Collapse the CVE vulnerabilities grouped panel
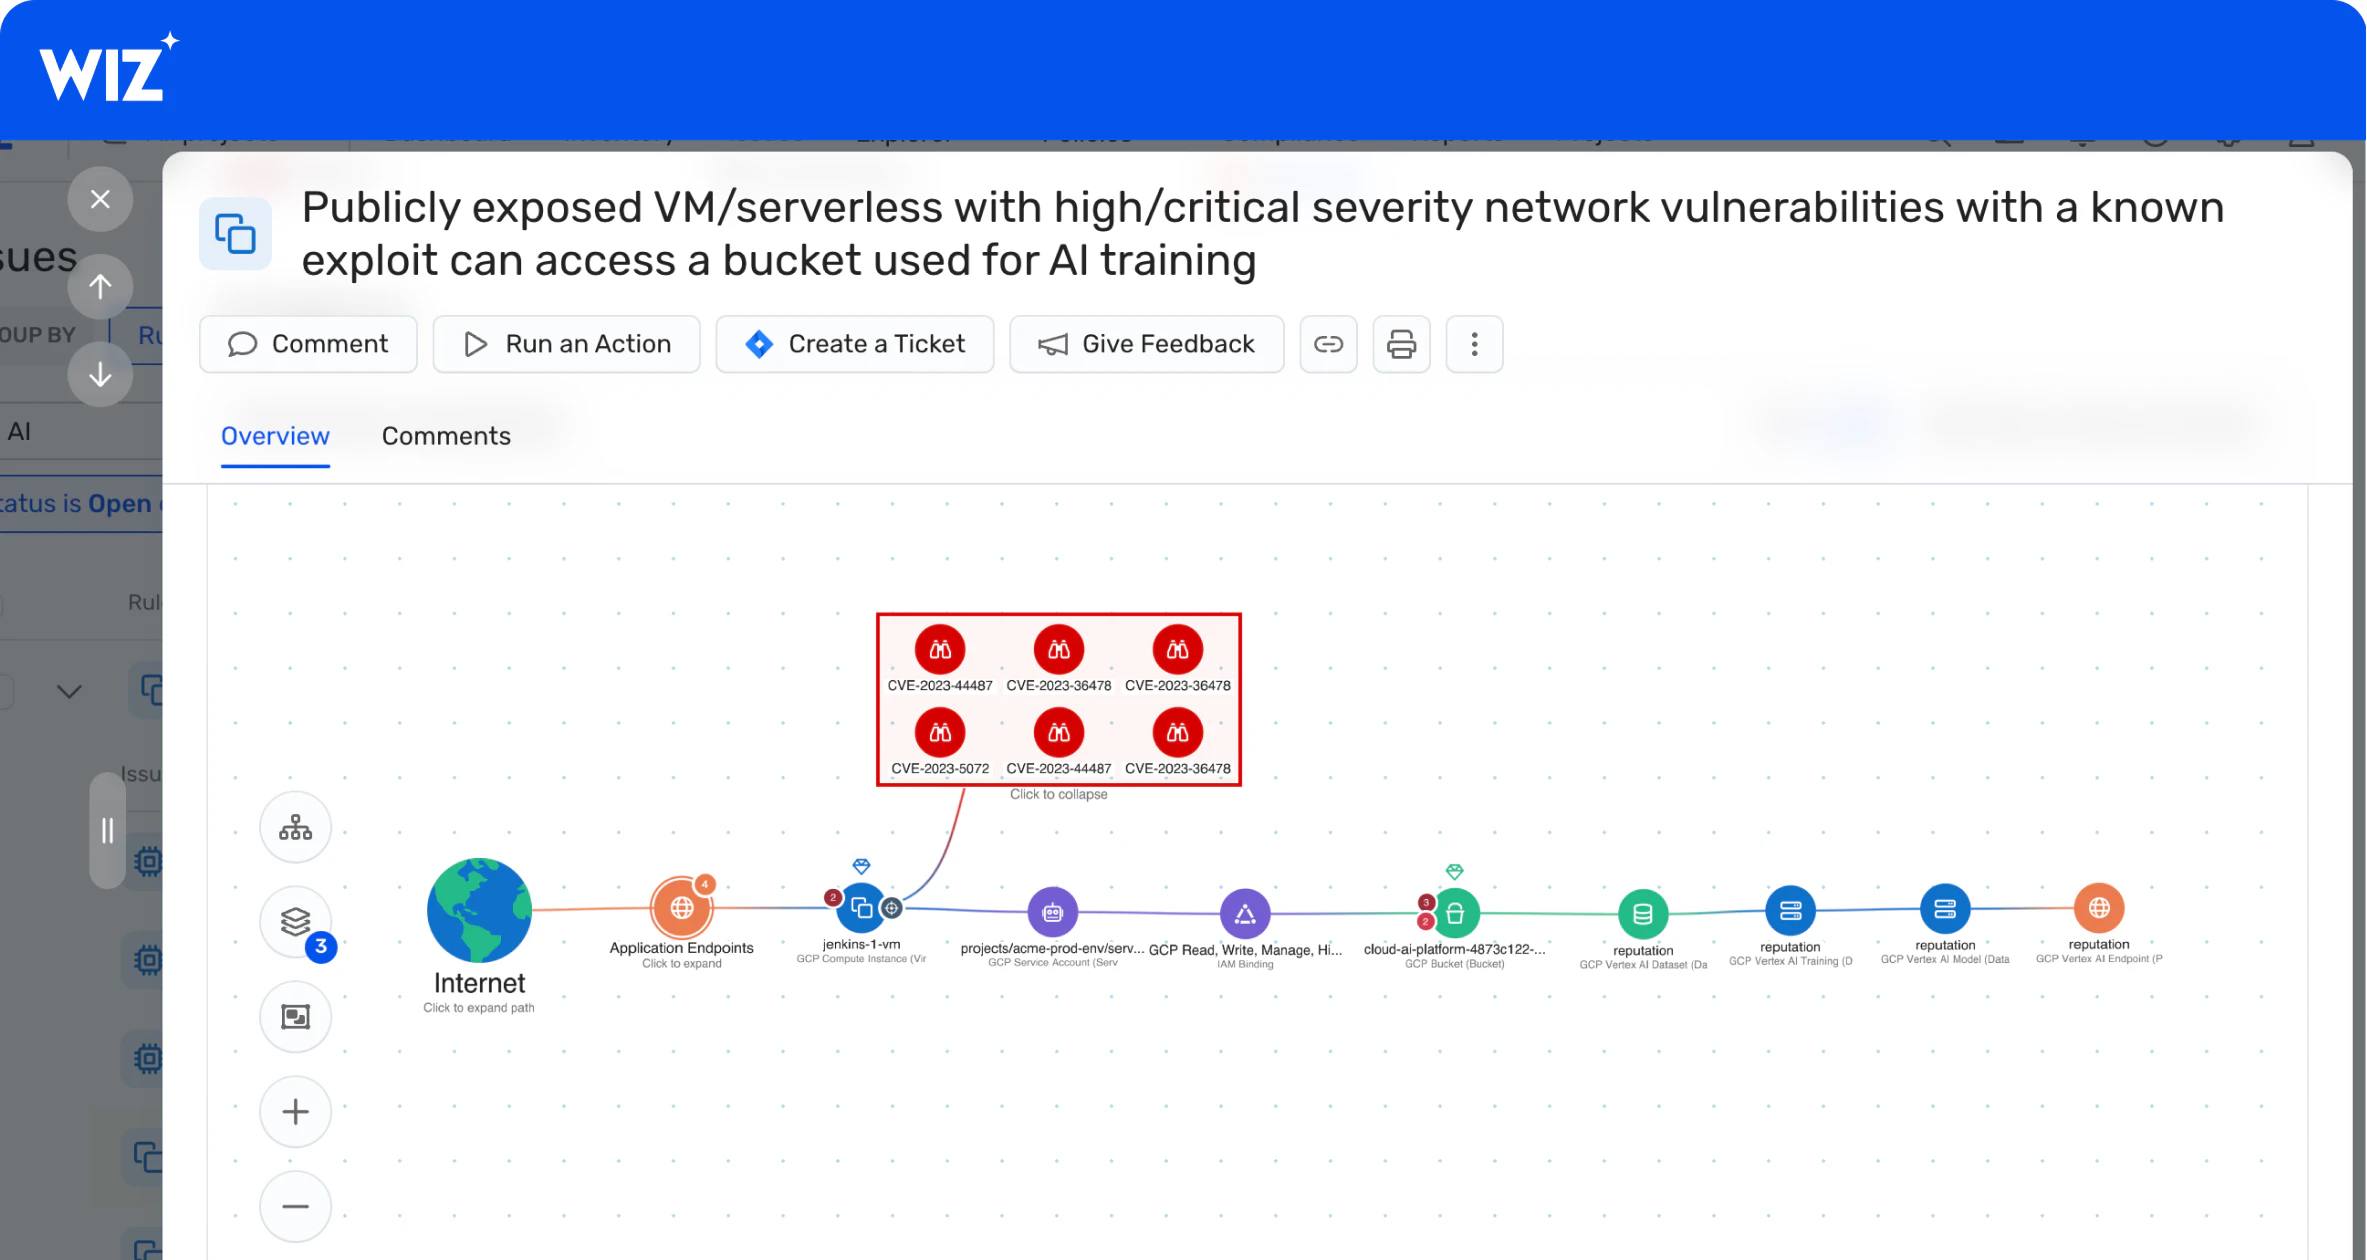The image size is (2367, 1260). click(x=1060, y=794)
